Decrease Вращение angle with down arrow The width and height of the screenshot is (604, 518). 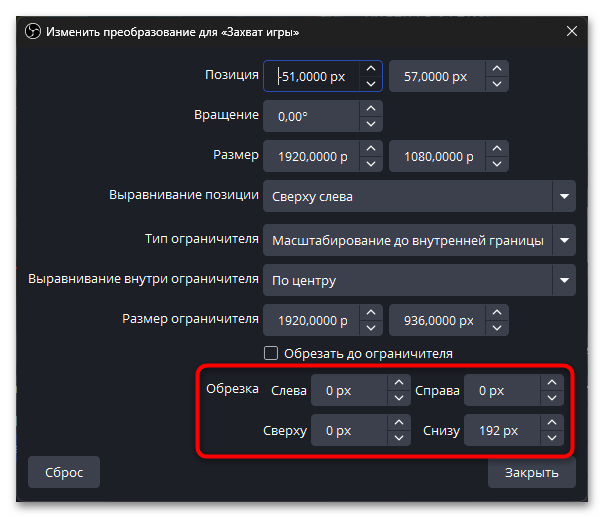pyautogui.click(x=371, y=124)
